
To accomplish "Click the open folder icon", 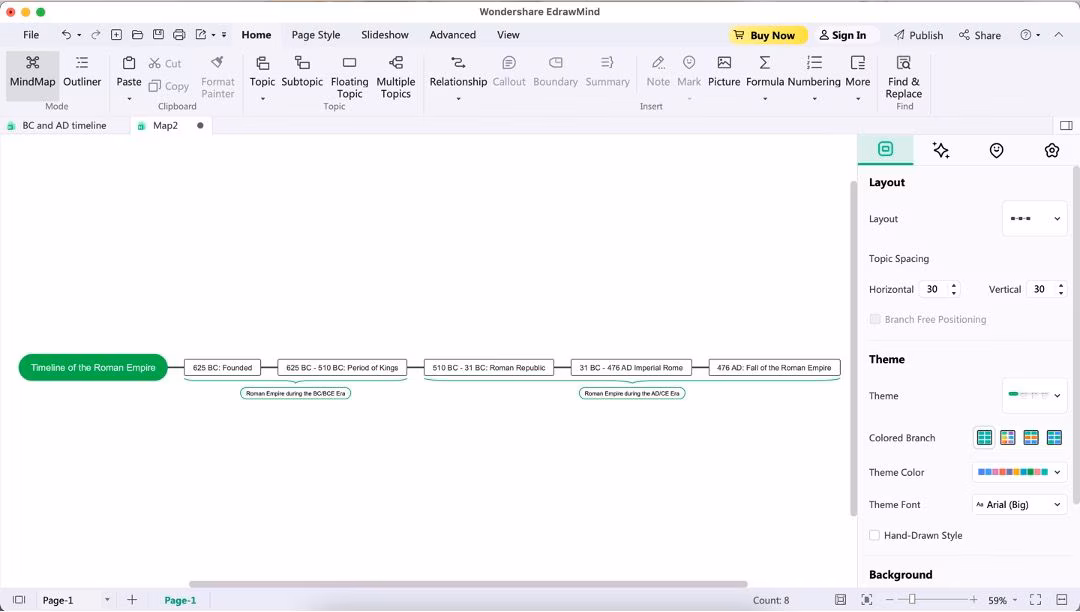I will tap(137, 34).
